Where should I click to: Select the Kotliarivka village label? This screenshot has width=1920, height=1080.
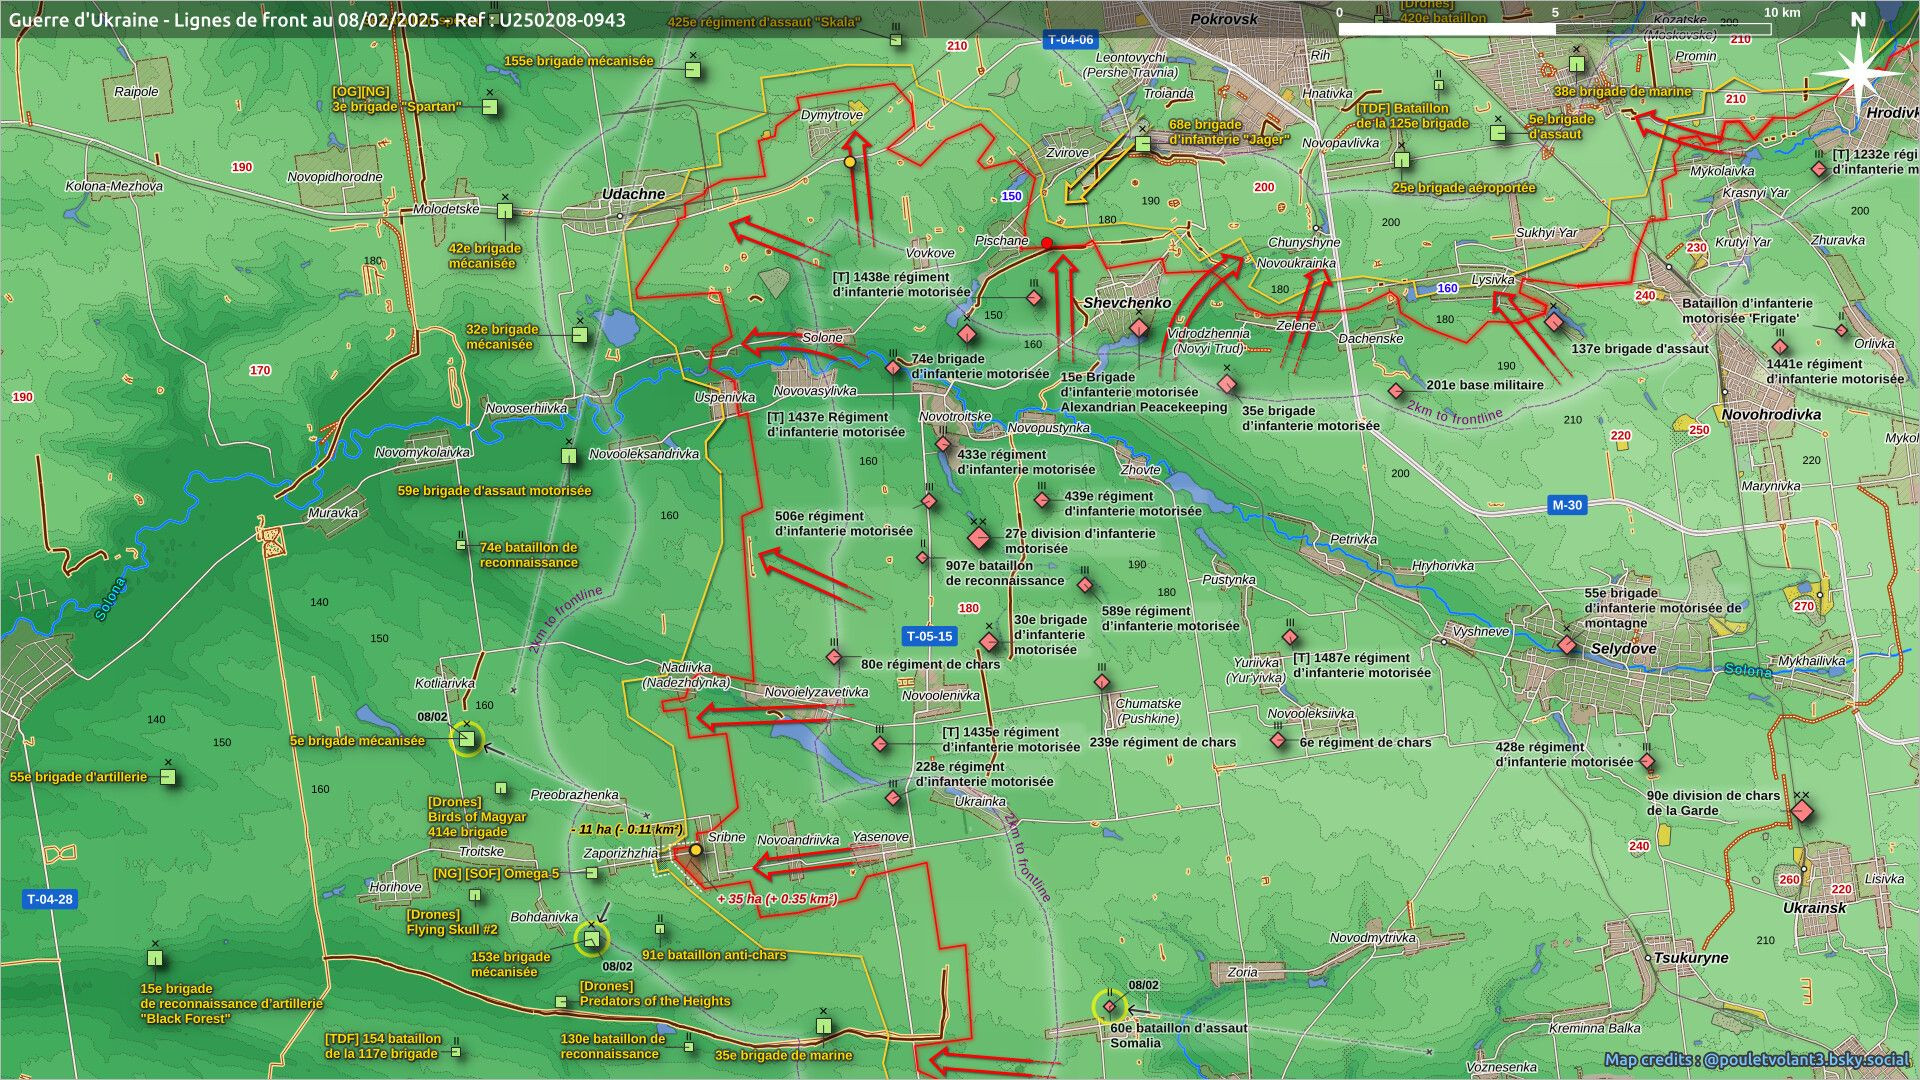[445, 684]
